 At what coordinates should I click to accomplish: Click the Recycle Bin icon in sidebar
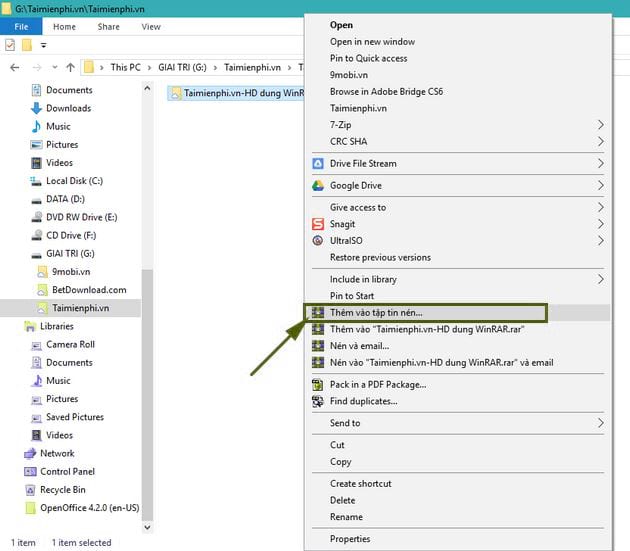click(x=30, y=490)
